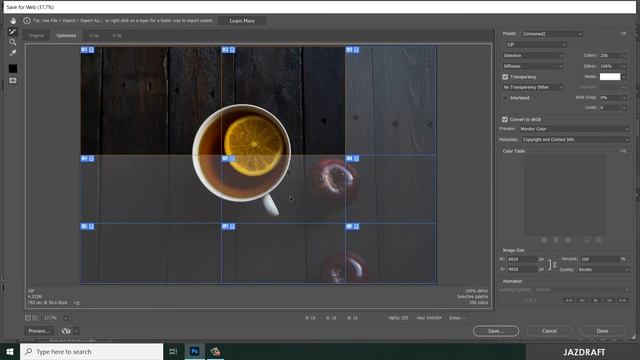Viewport: 640px width, 360px height.
Task: Enable the Interlaced checkbox
Action: 505,98
